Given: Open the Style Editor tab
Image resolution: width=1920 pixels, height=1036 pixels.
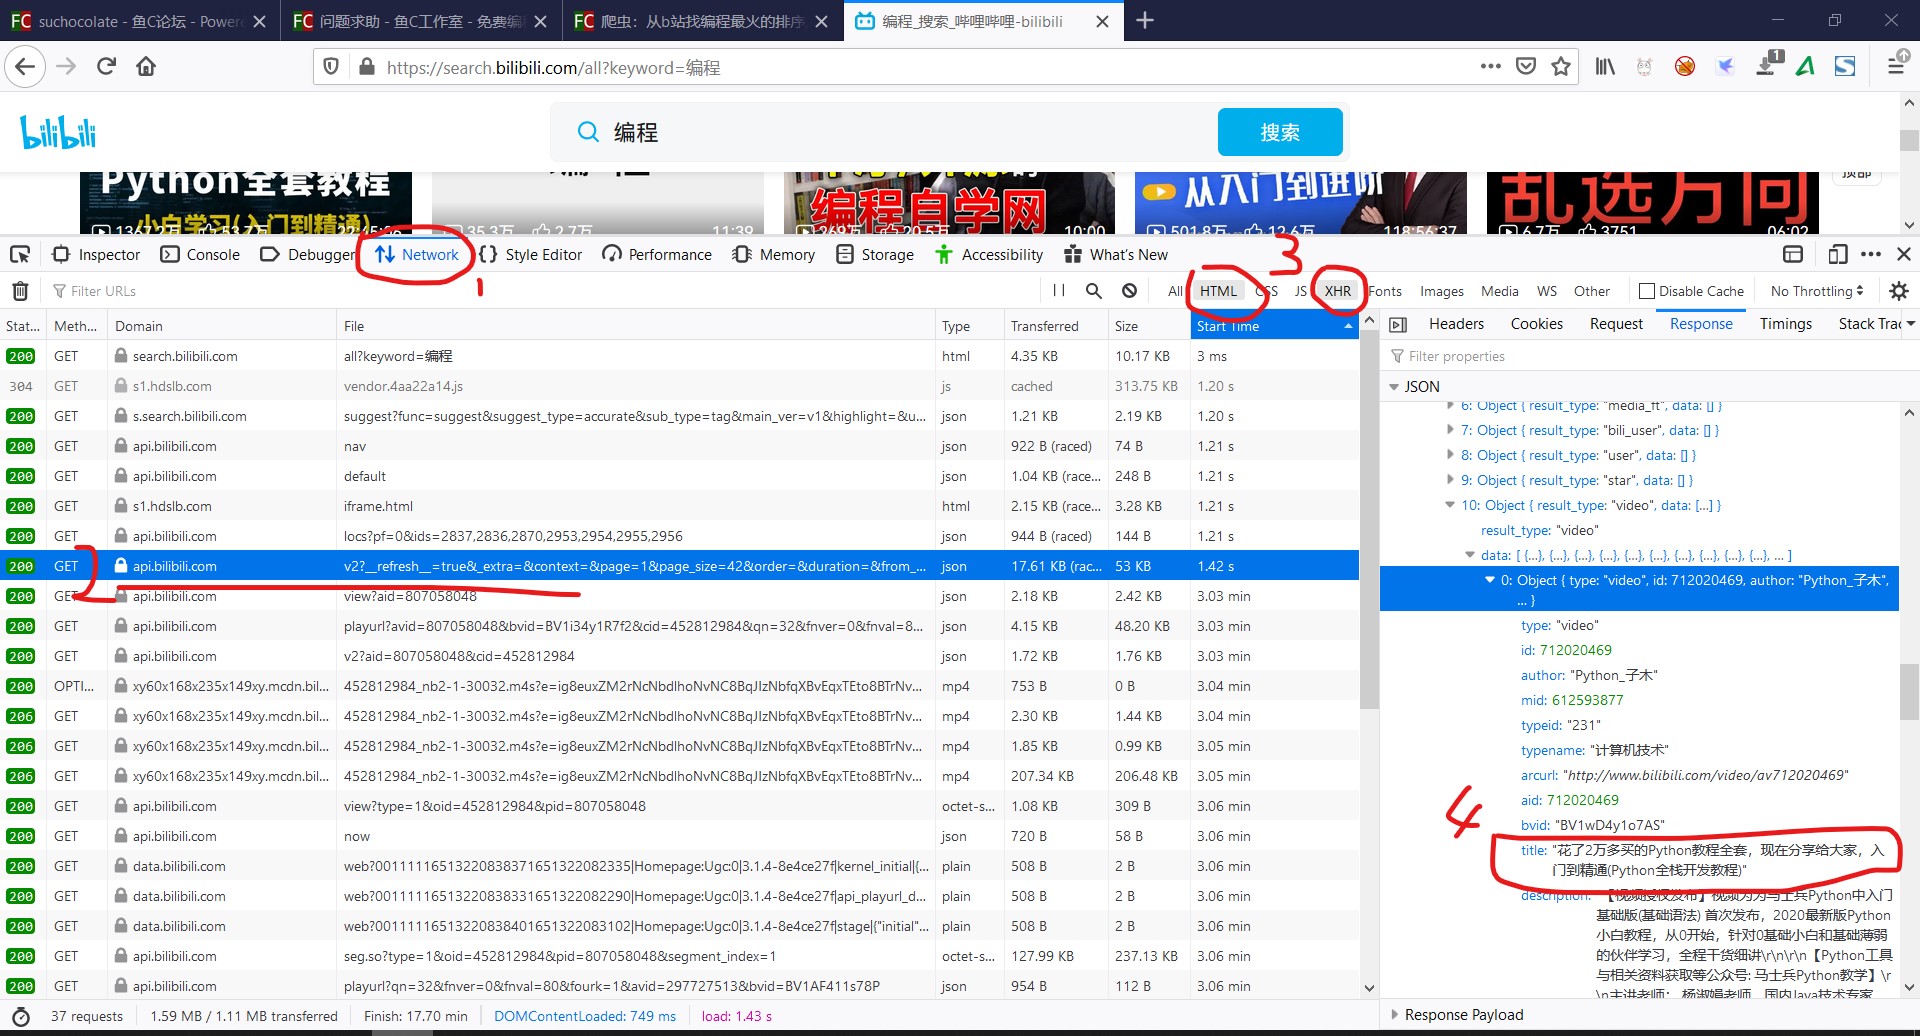Looking at the screenshot, I should [531, 255].
